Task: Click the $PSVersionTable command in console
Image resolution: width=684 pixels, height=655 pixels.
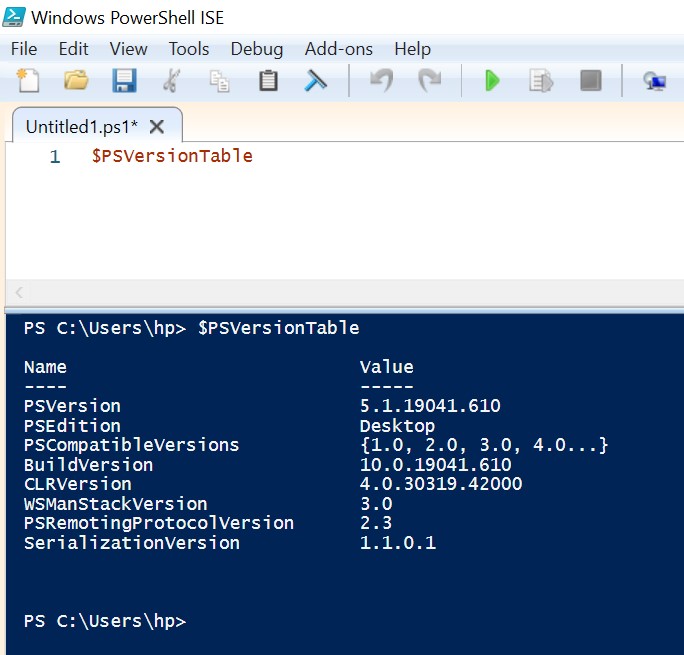Action: coord(279,328)
